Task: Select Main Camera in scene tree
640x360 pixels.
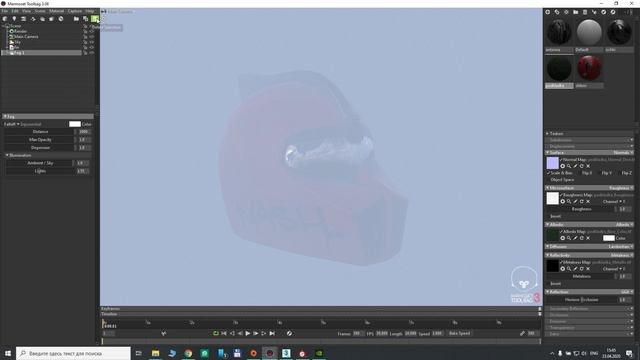Action: pos(26,36)
